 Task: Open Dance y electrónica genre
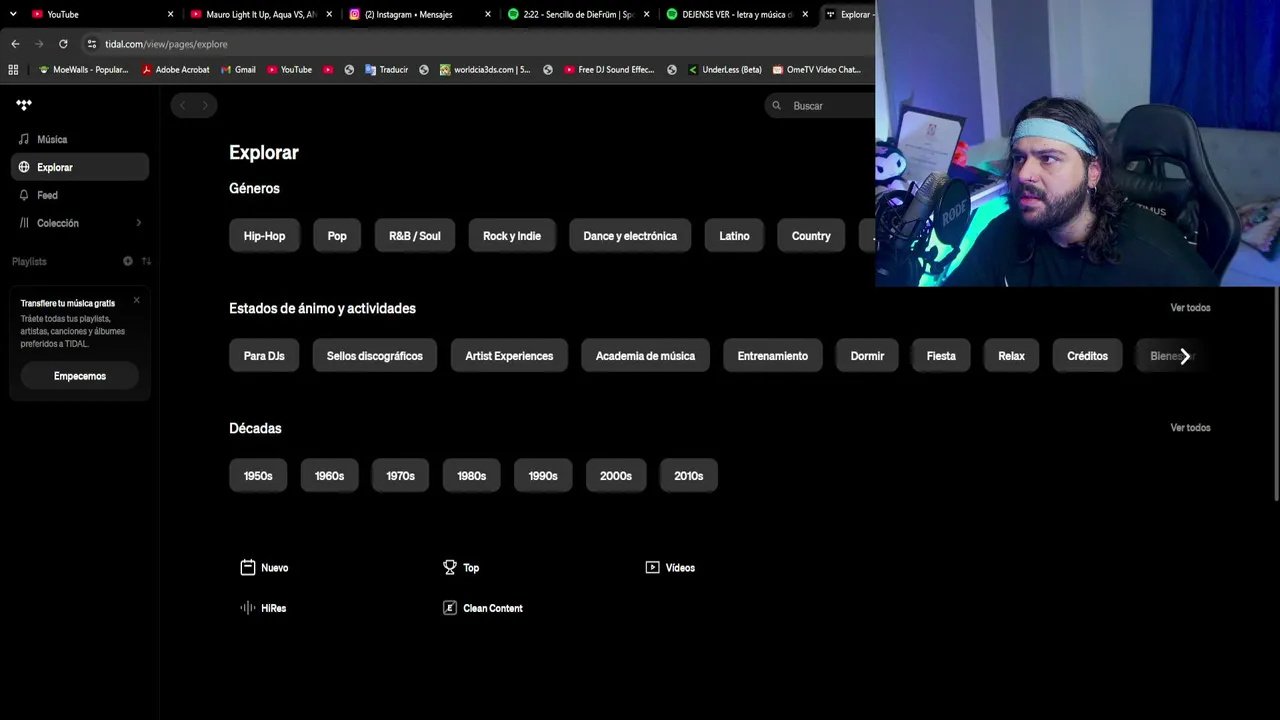point(630,236)
